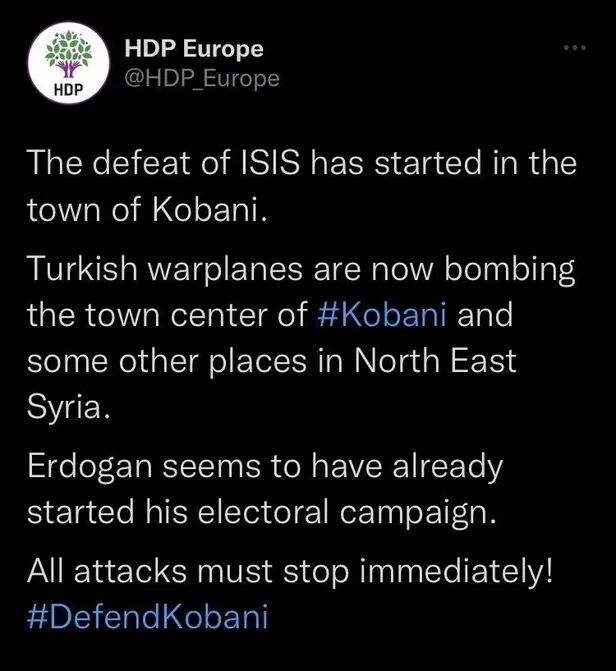Viewport: 616px width, 671px height.
Task: Open the HDP Europe profile avatar
Action: tap(69, 63)
